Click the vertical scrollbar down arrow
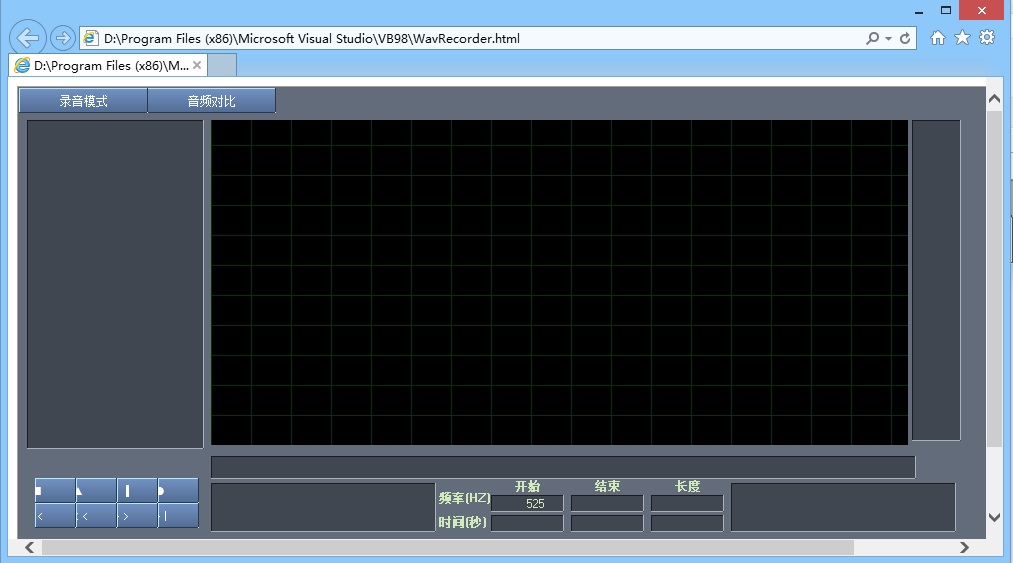Viewport: 1013px width, 563px height. 994,518
